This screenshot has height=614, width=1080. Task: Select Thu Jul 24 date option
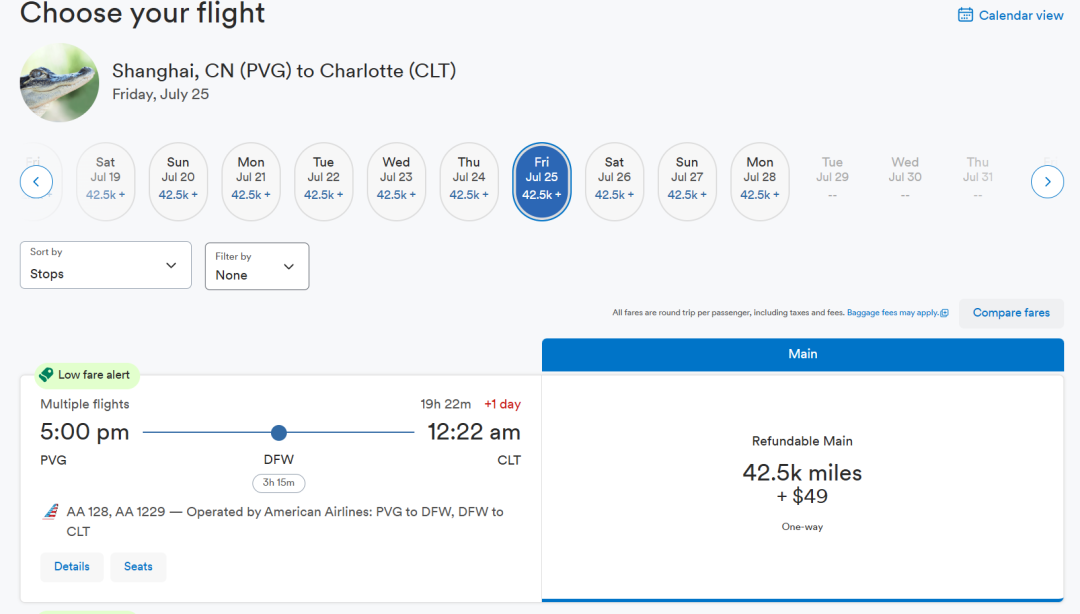point(469,181)
